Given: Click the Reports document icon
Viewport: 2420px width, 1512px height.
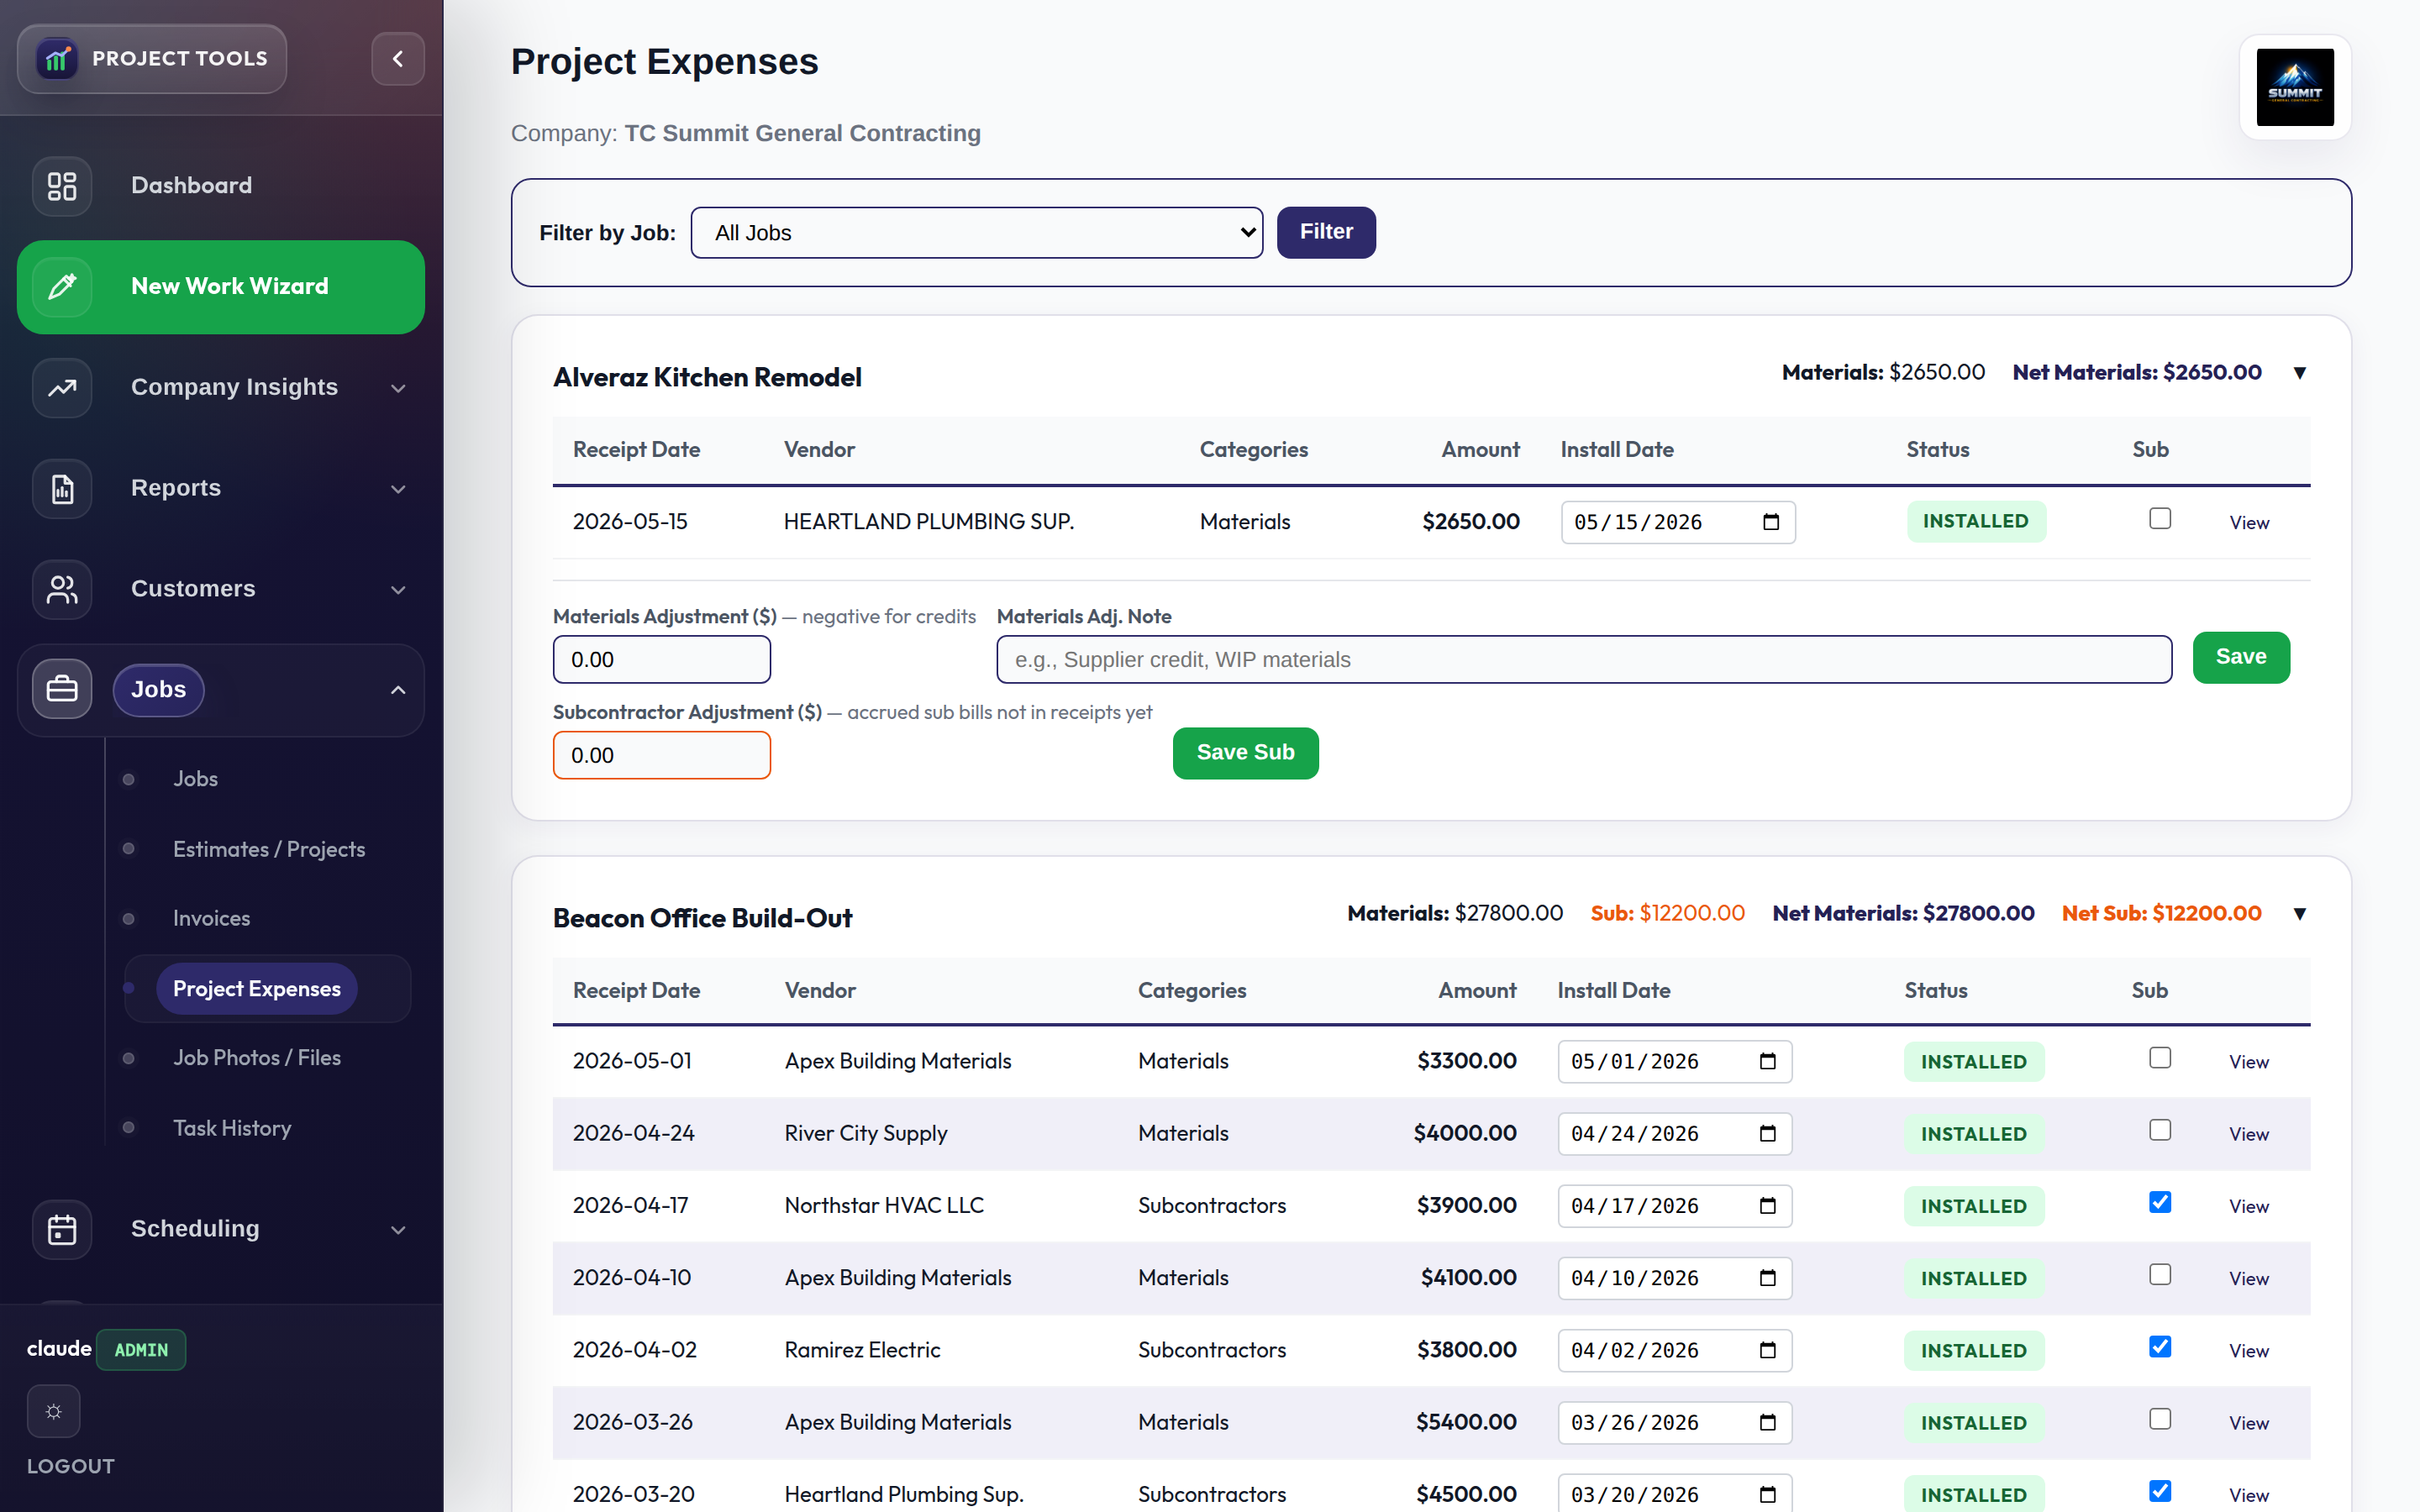Looking at the screenshot, I should (62, 488).
